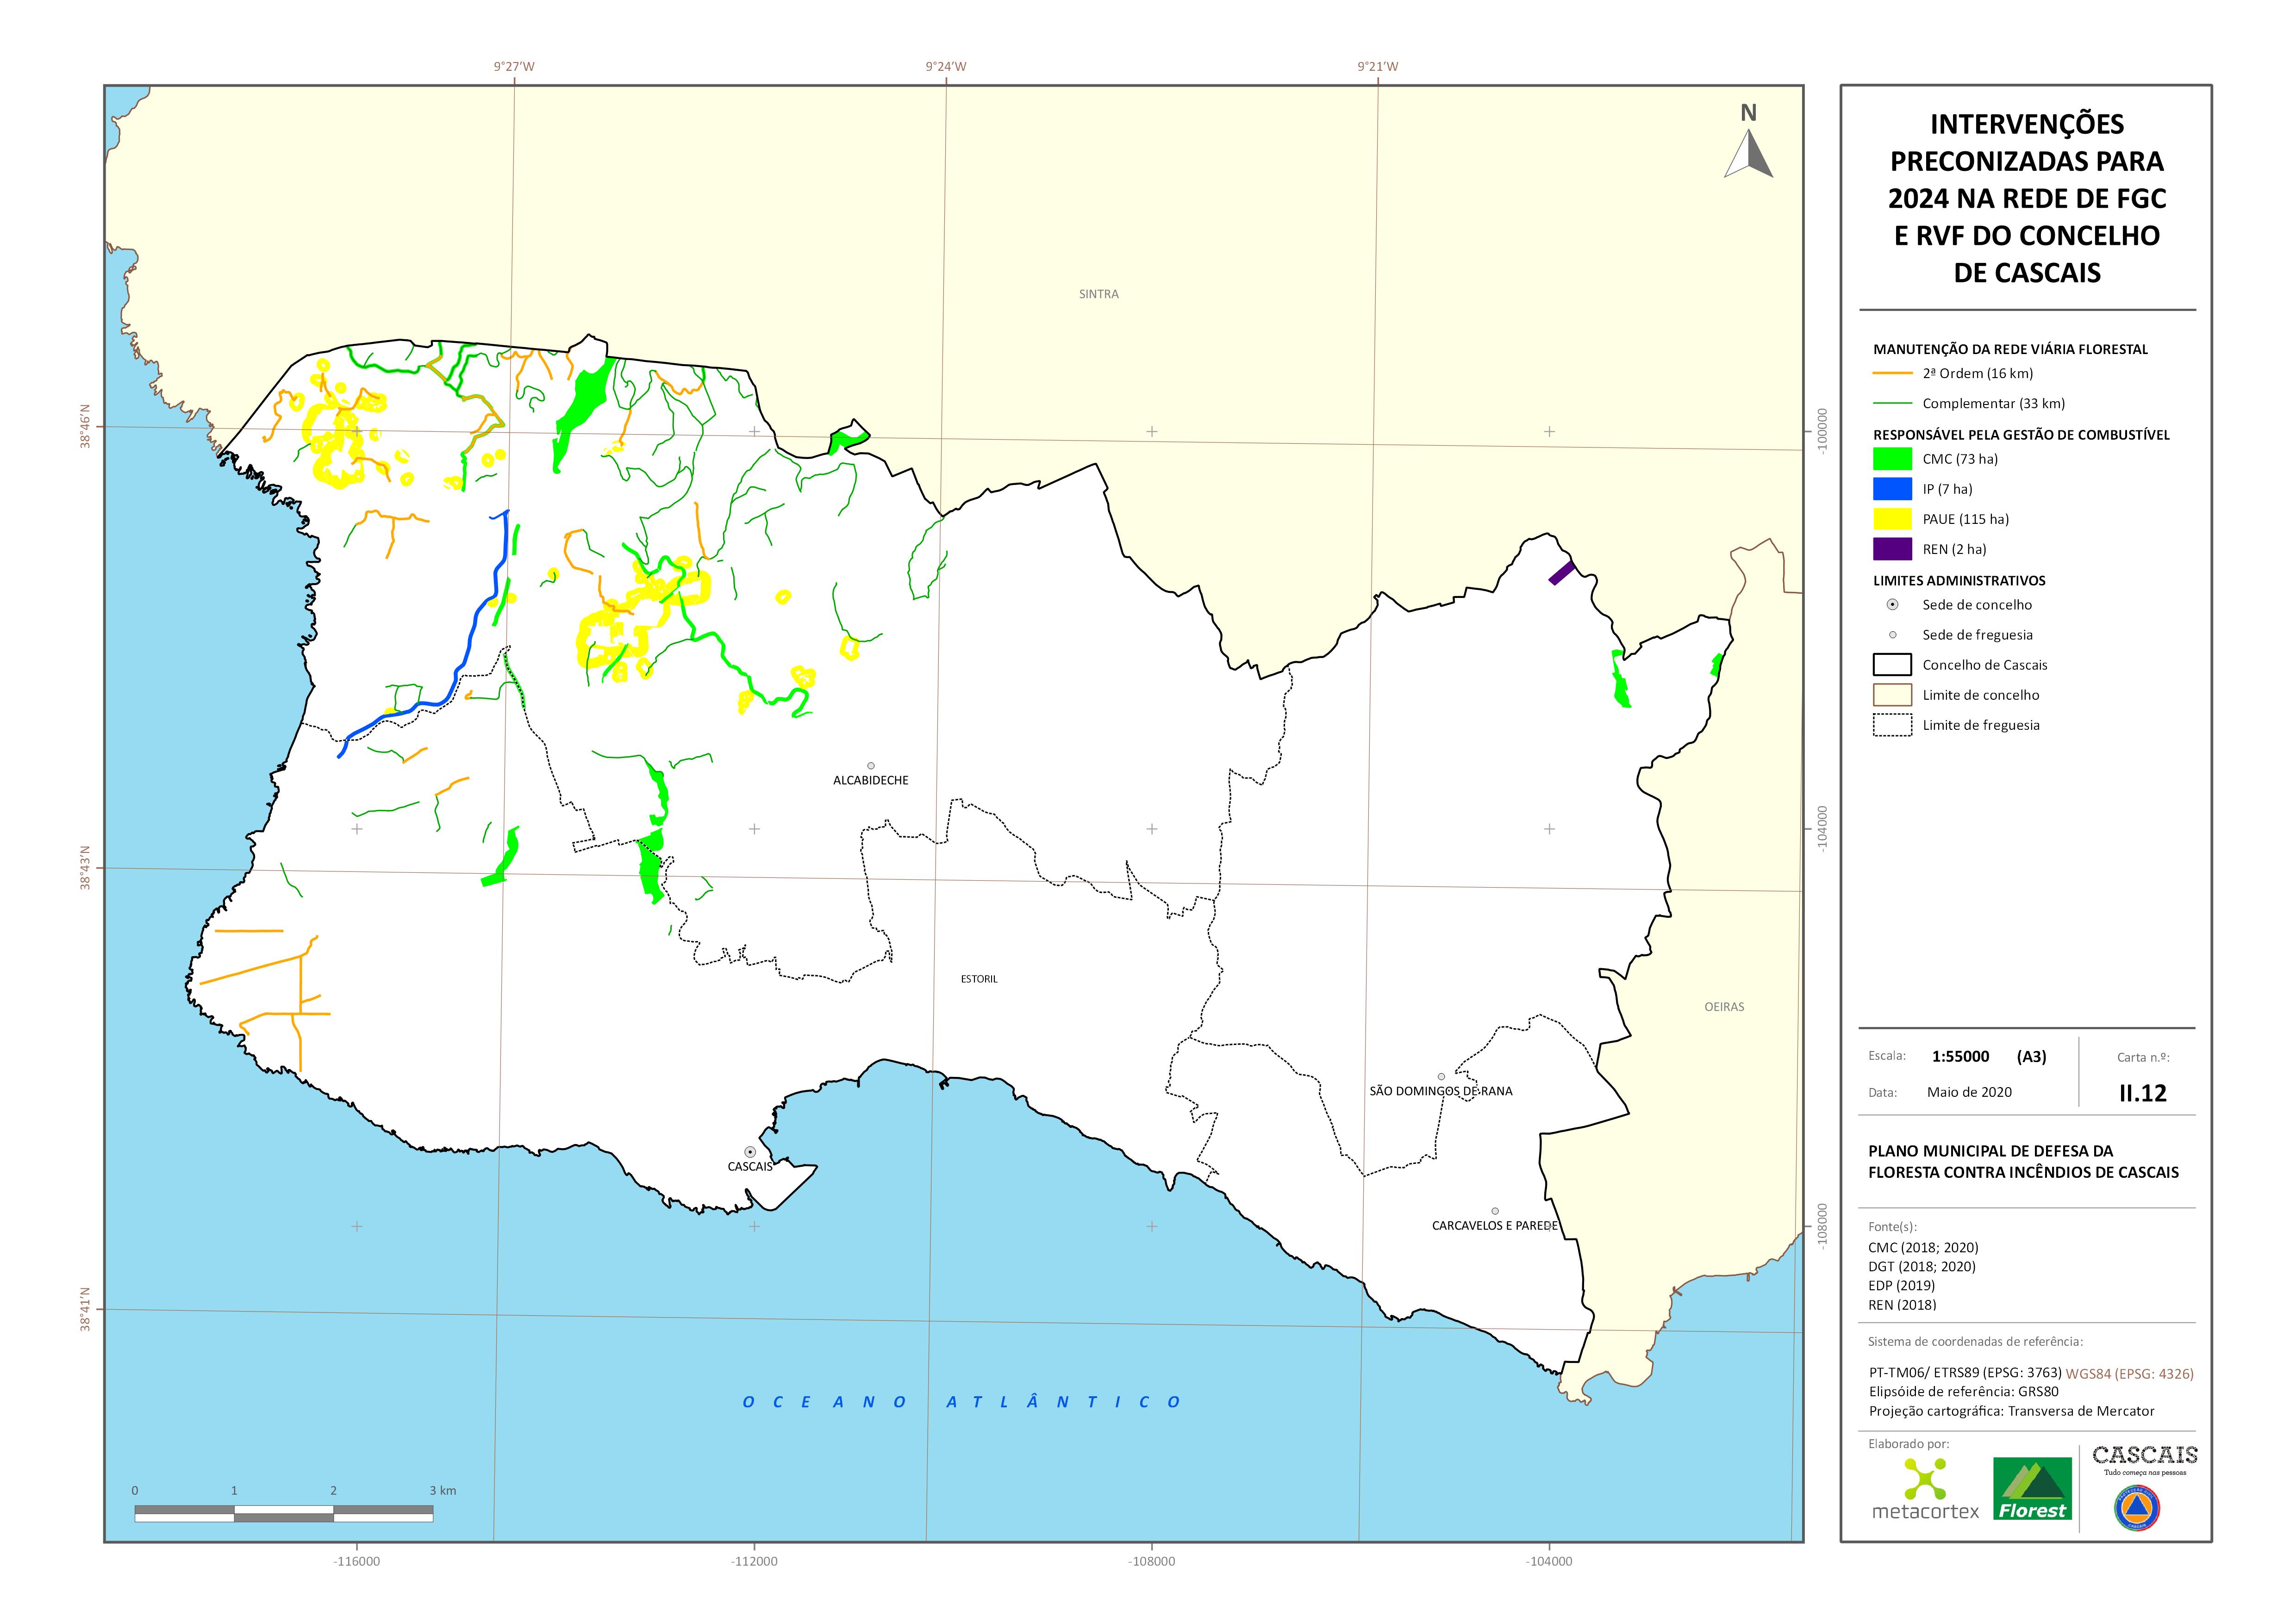Screen dimensions: 2296x1623
Task: Select the blue IP (7 ha) swatch
Action: [1892, 489]
